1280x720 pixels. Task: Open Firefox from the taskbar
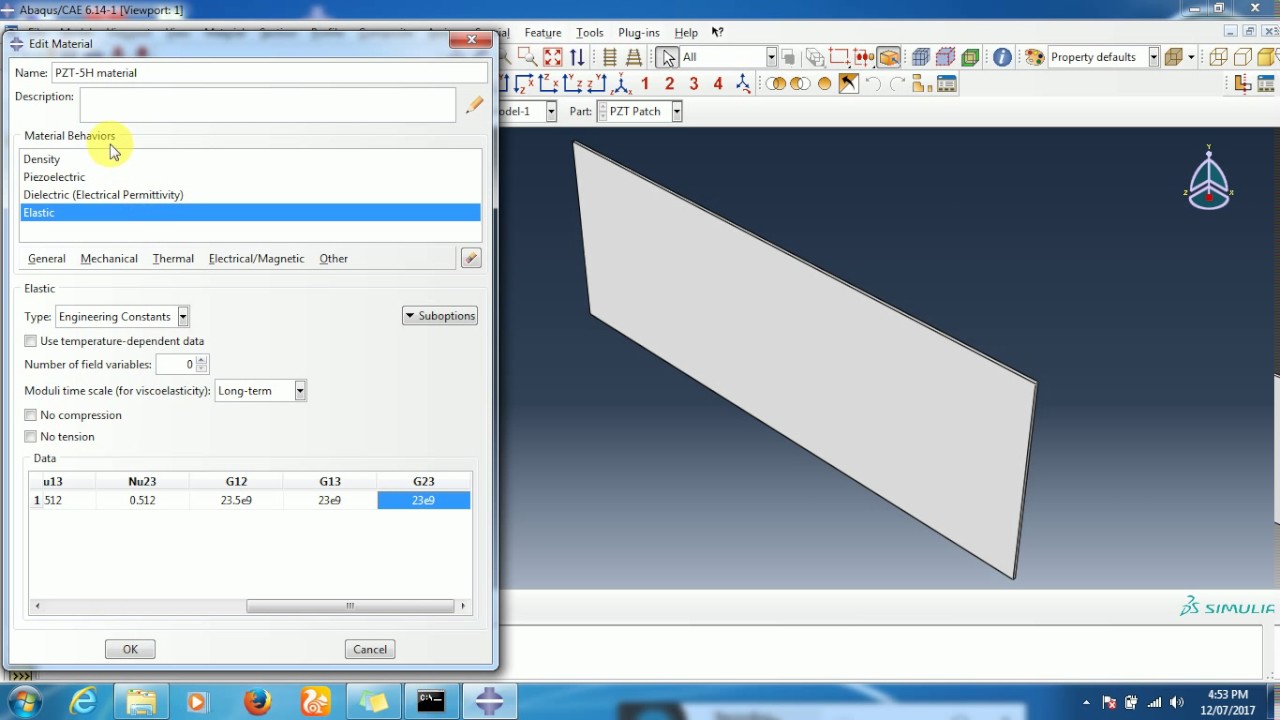tap(257, 702)
